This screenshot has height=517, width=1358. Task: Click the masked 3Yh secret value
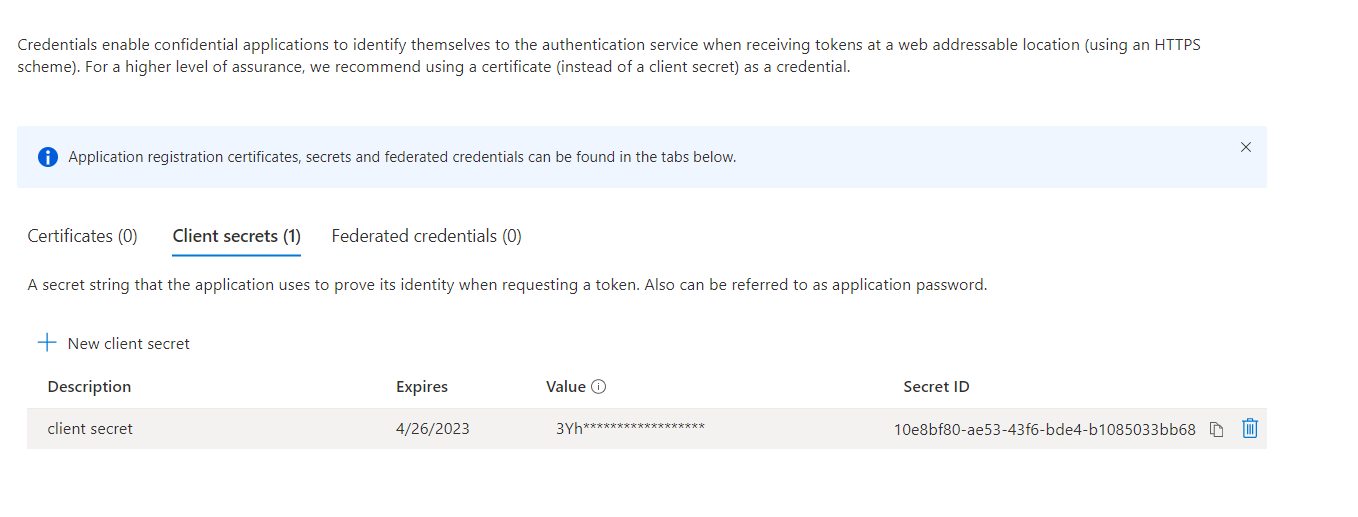tap(630, 429)
